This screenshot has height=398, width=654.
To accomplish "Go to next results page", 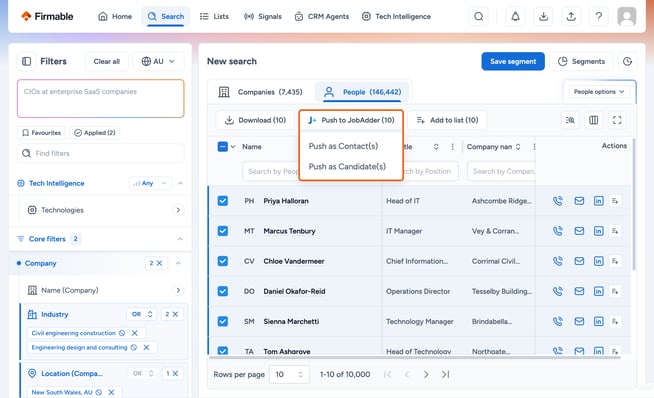I will (x=426, y=374).
